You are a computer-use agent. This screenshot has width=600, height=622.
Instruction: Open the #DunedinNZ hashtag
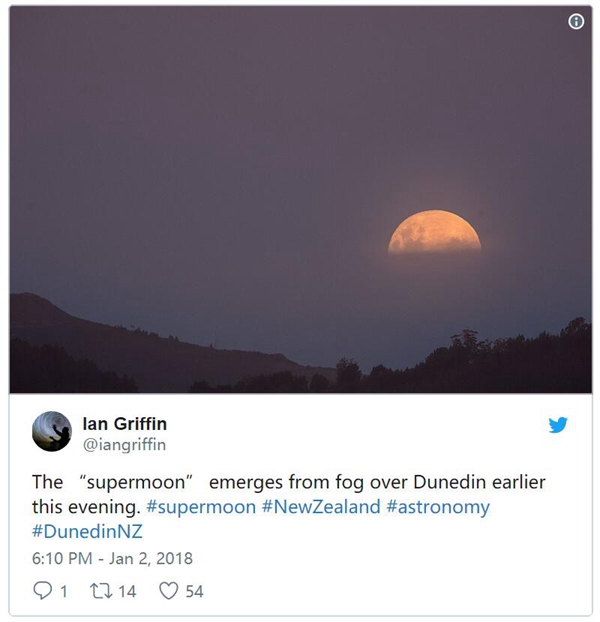(87, 532)
